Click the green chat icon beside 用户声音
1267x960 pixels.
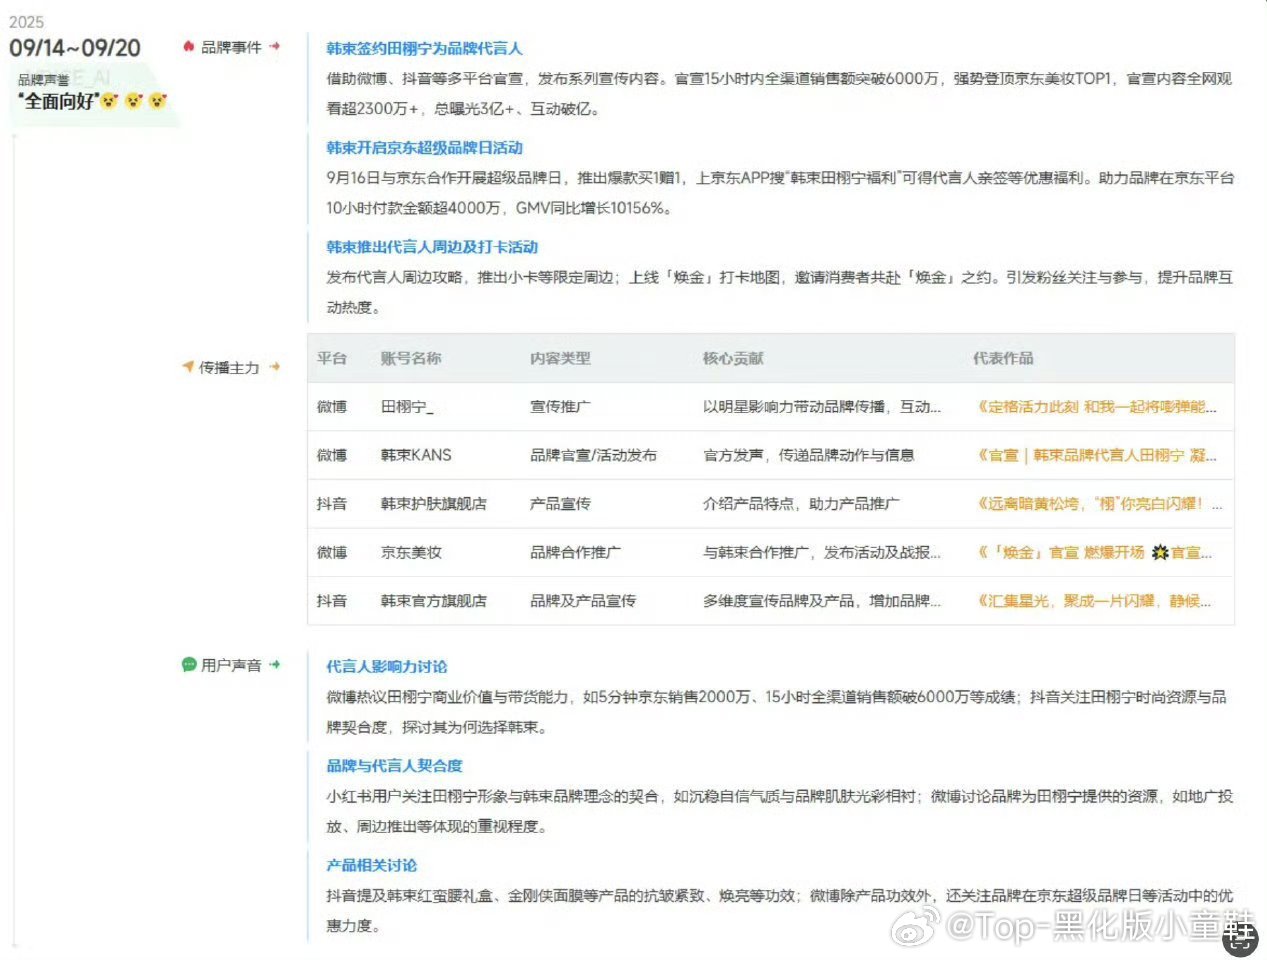point(189,664)
